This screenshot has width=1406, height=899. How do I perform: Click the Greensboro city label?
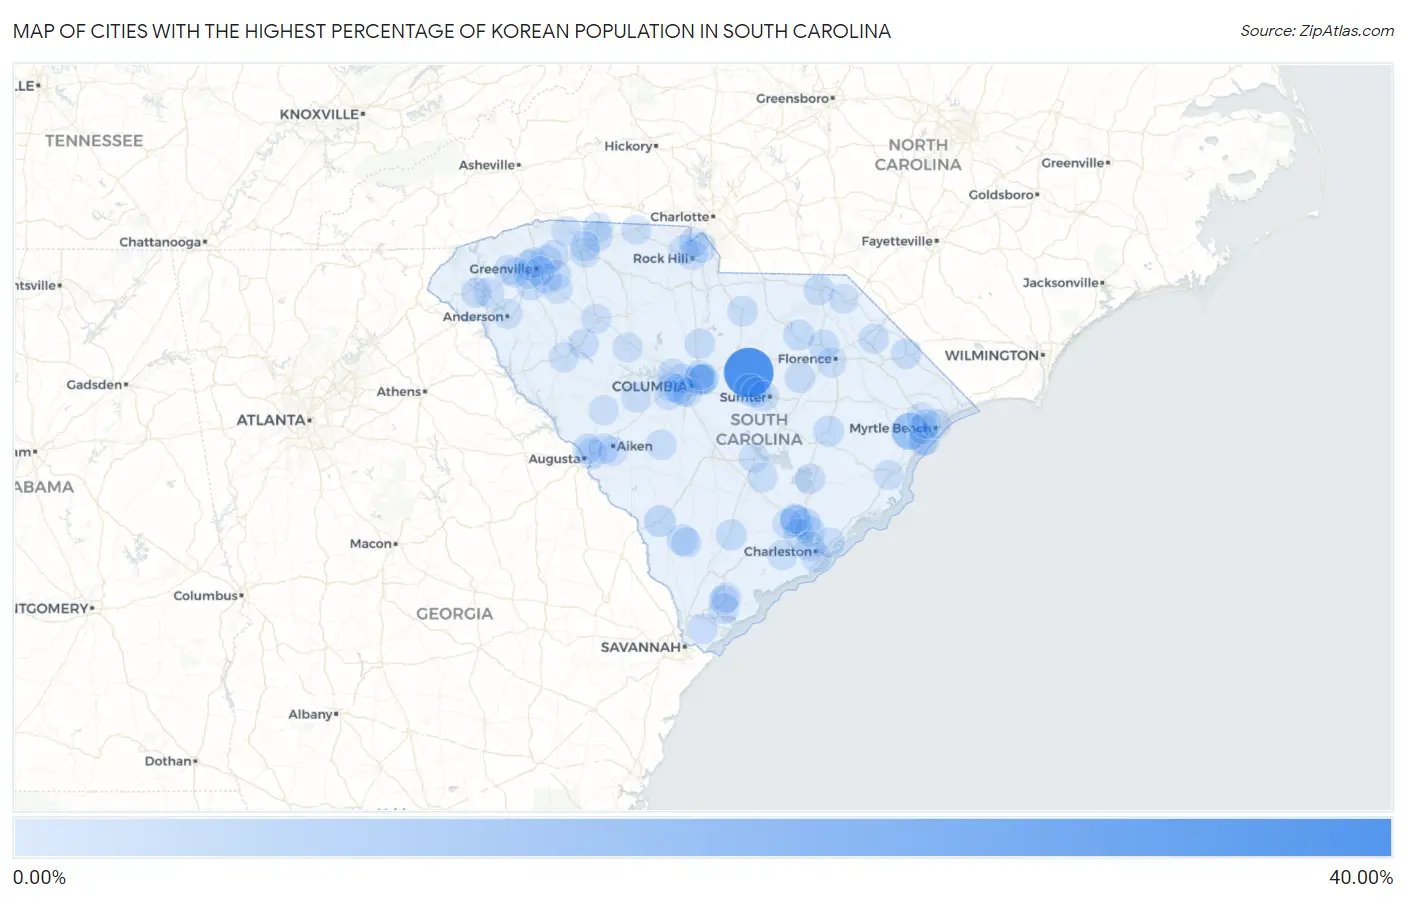click(x=793, y=99)
